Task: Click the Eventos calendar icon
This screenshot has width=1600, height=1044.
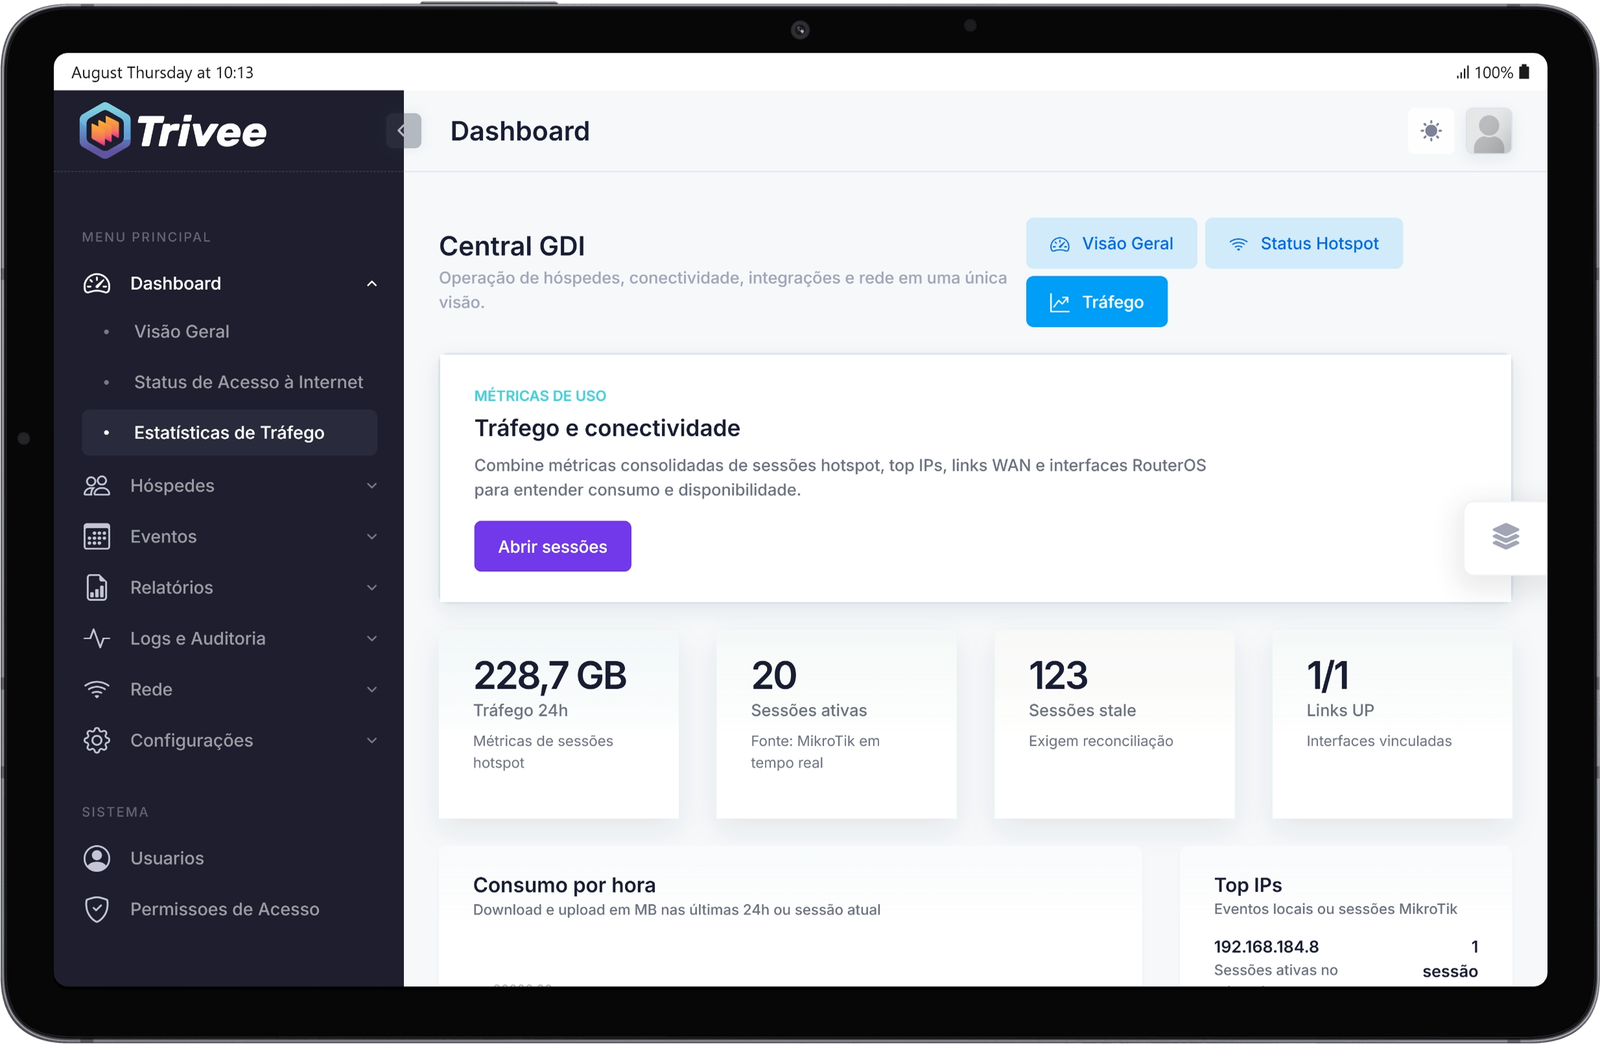Action: pyautogui.click(x=97, y=536)
